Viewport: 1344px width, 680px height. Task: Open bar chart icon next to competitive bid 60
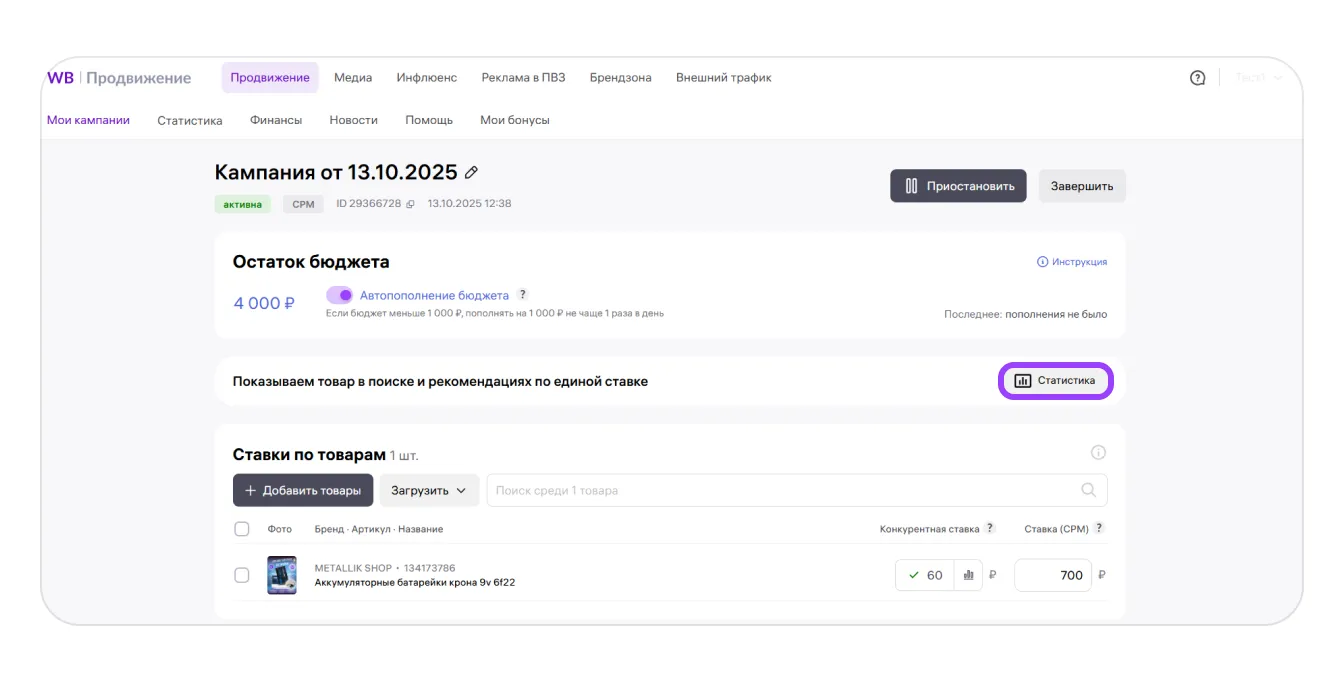(968, 575)
